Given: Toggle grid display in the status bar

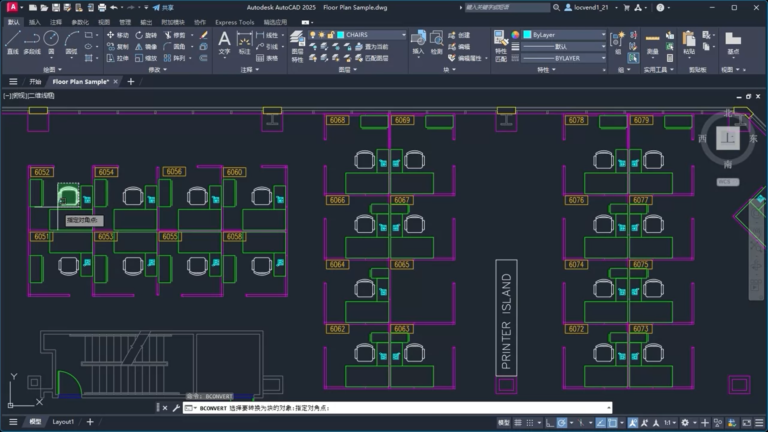Looking at the screenshot, I should click(518, 423).
